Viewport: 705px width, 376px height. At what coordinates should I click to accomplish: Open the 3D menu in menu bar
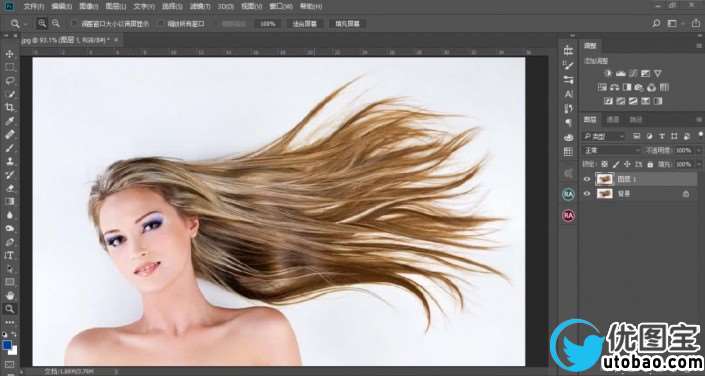[x=225, y=7]
